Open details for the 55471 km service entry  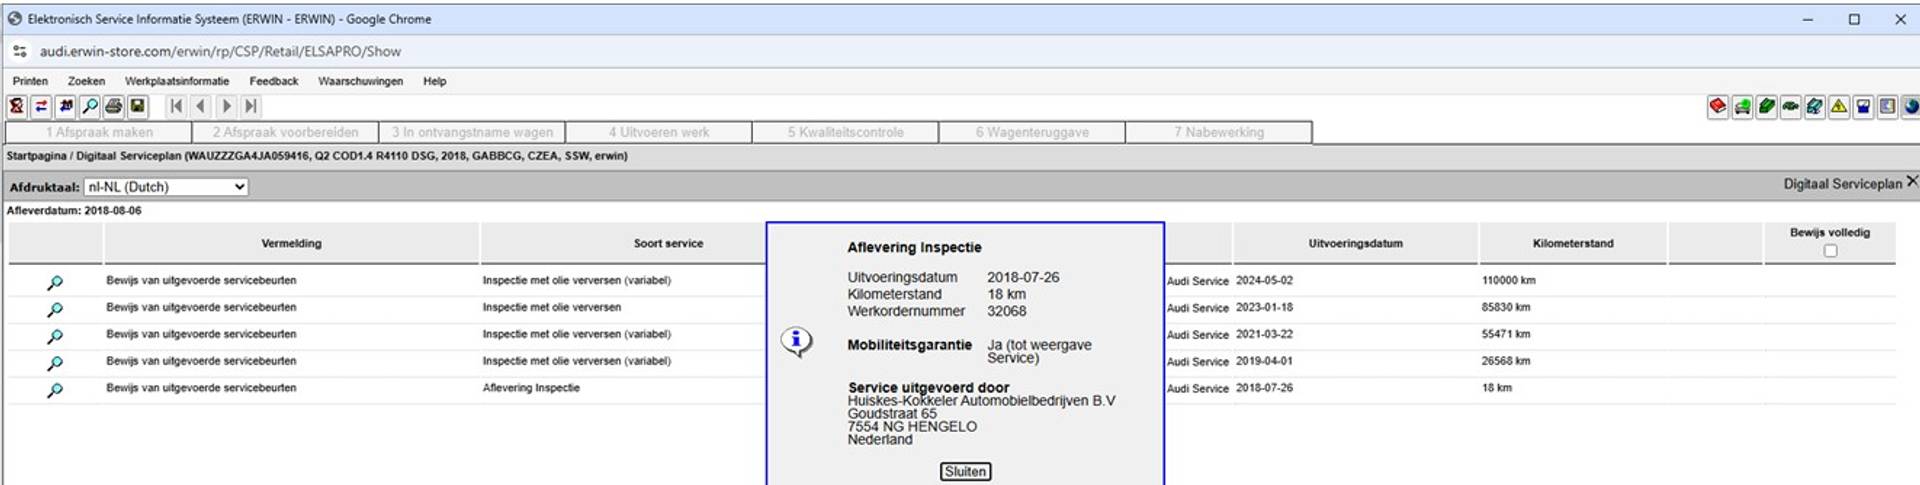click(x=55, y=337)
